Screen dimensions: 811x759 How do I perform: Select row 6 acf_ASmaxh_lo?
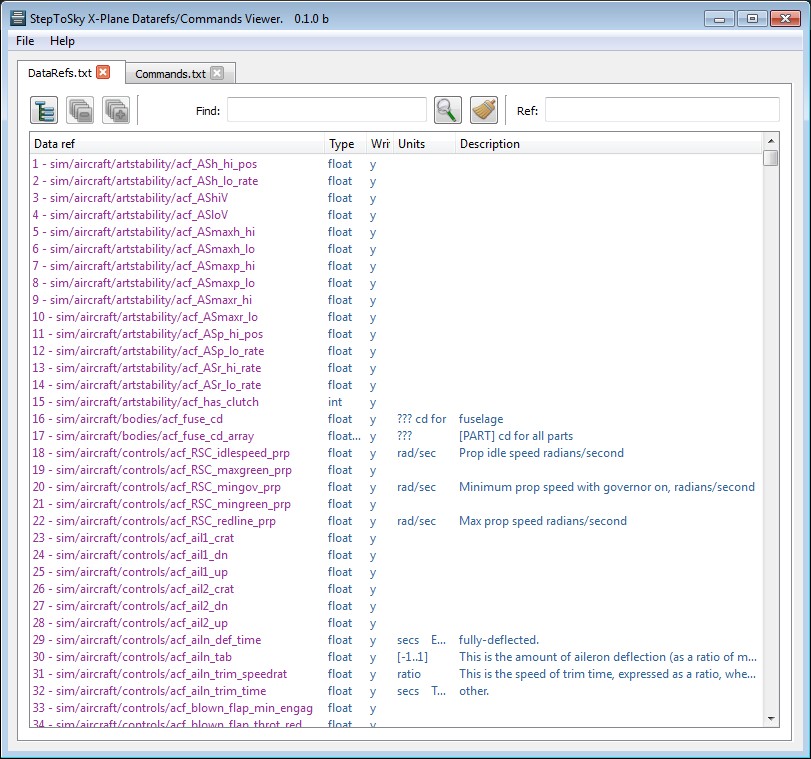click(x=396, y=249)
